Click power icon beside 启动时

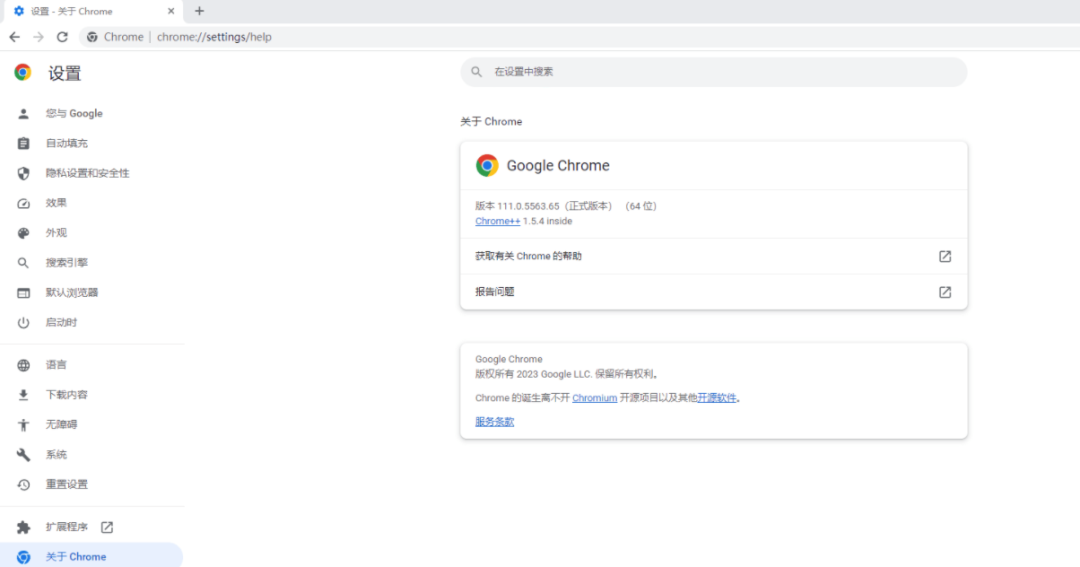23,322
